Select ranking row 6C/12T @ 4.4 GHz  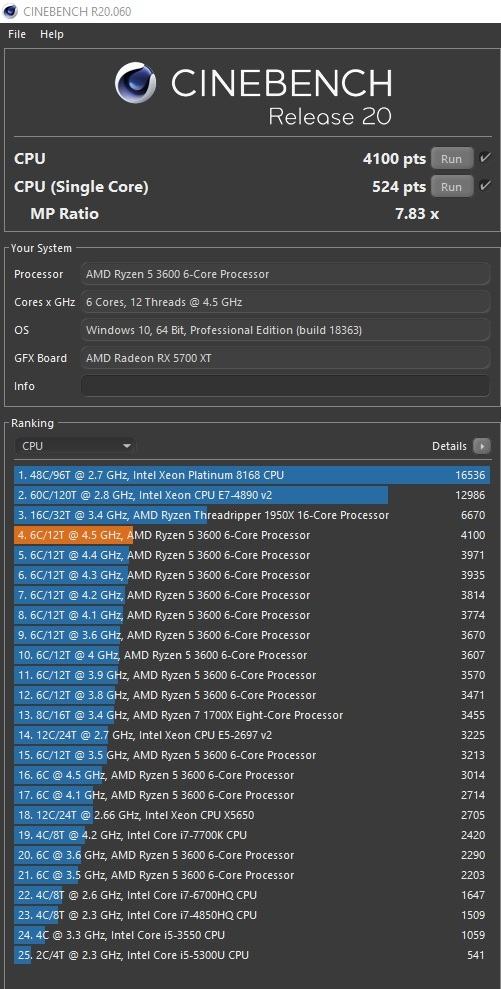point(252,555)
